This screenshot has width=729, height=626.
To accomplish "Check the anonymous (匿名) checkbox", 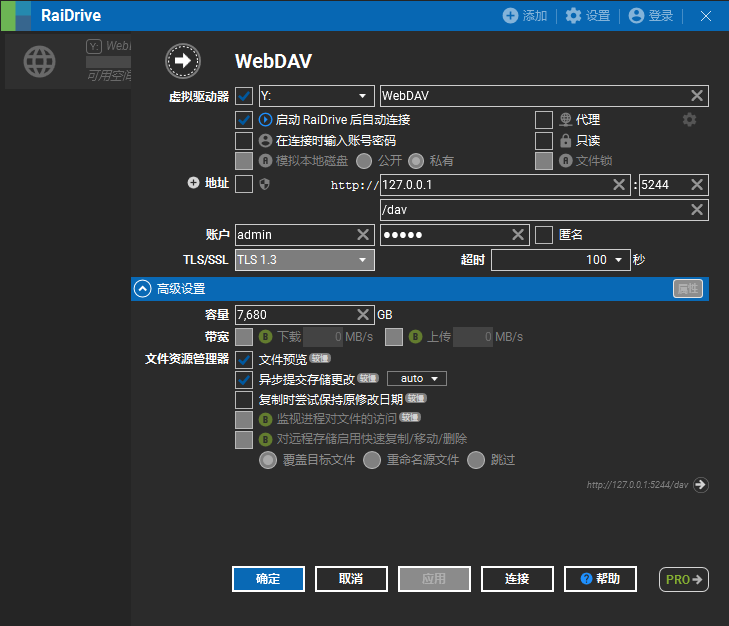I will click(543, 234).
